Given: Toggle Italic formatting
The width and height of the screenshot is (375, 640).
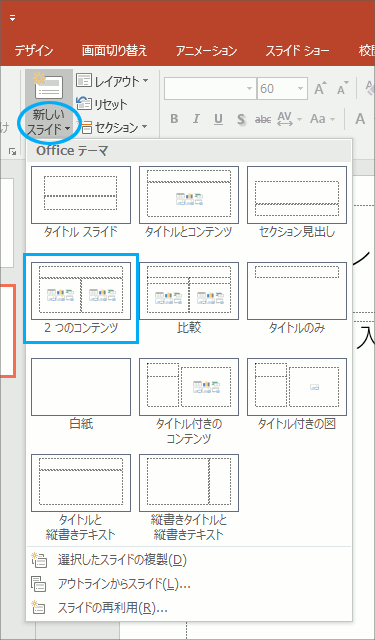Looking at the screenshot, I should click(196, 119).
